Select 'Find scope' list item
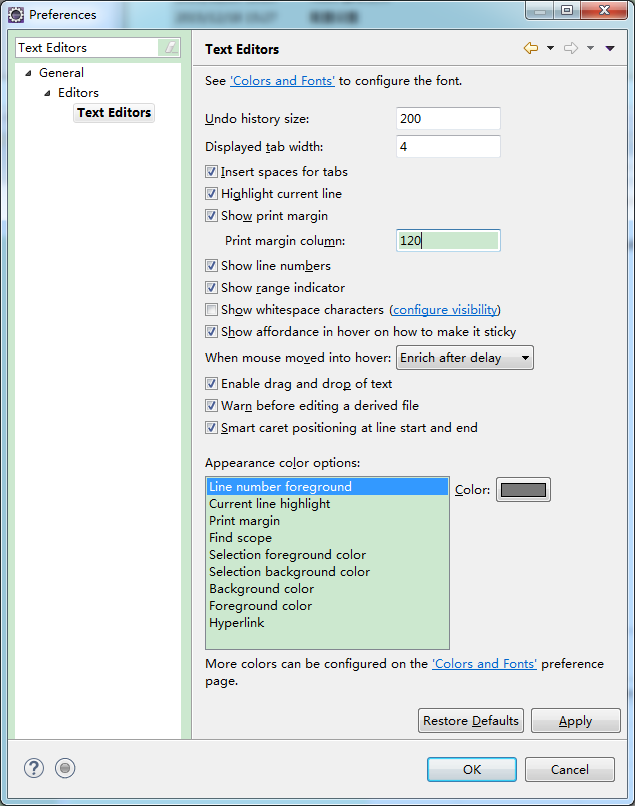The image size is (635, 806). tap(328, 538)
